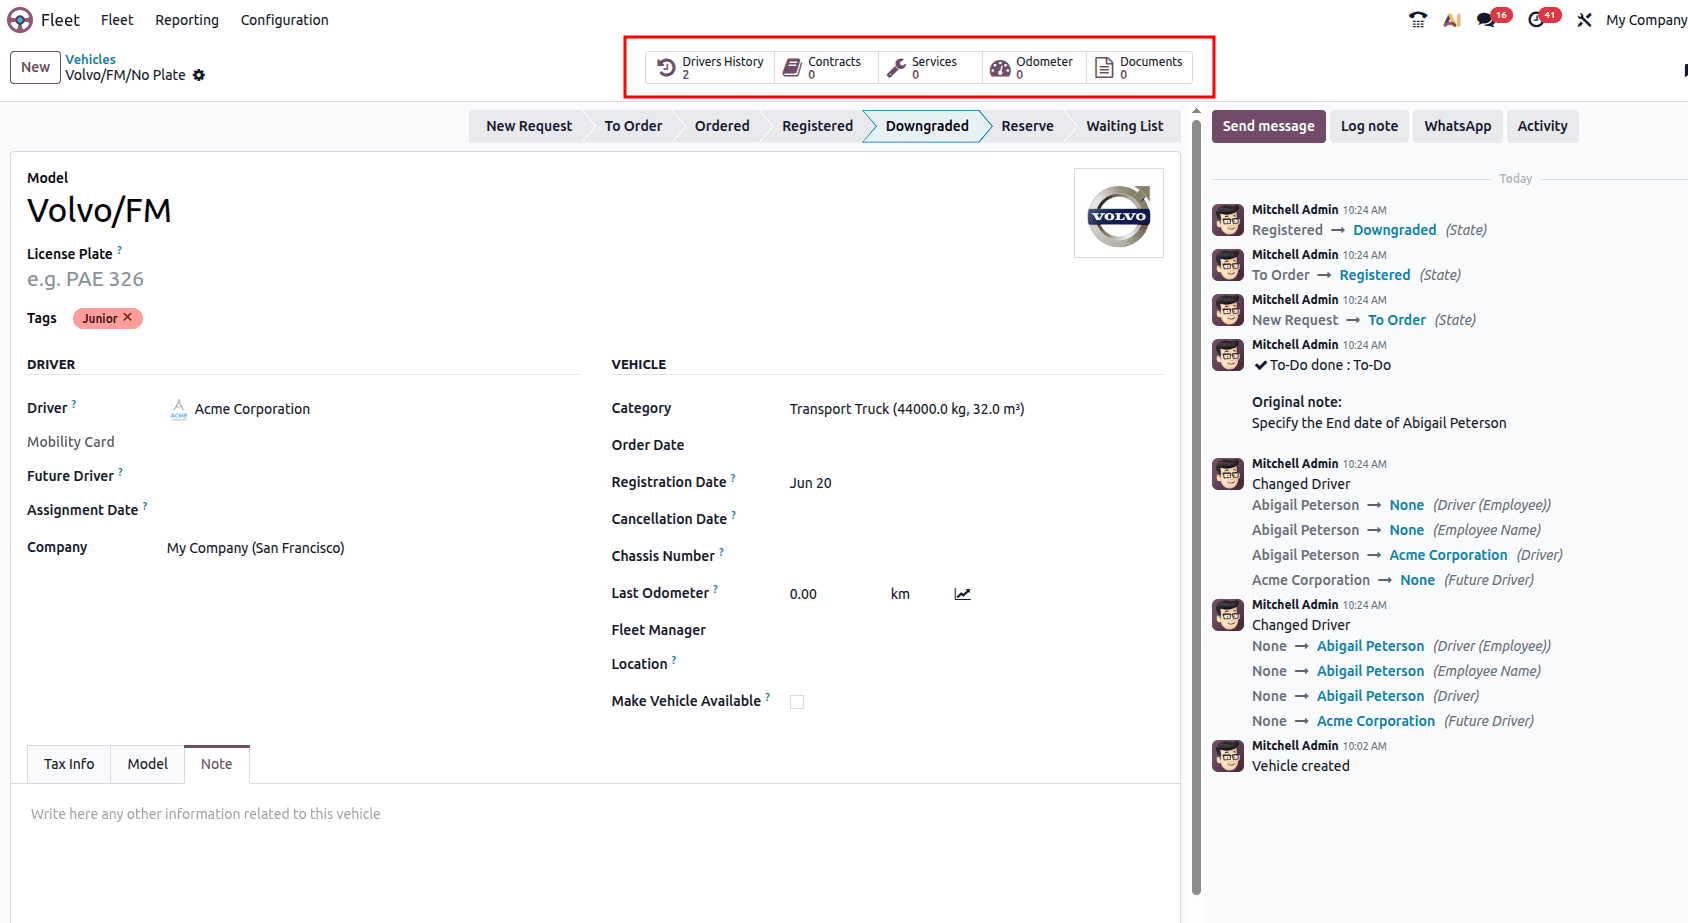Open Contracts book icon button
Viewport: 1688px width, 923px height.
pyautogui.click(x=792, y=68)
